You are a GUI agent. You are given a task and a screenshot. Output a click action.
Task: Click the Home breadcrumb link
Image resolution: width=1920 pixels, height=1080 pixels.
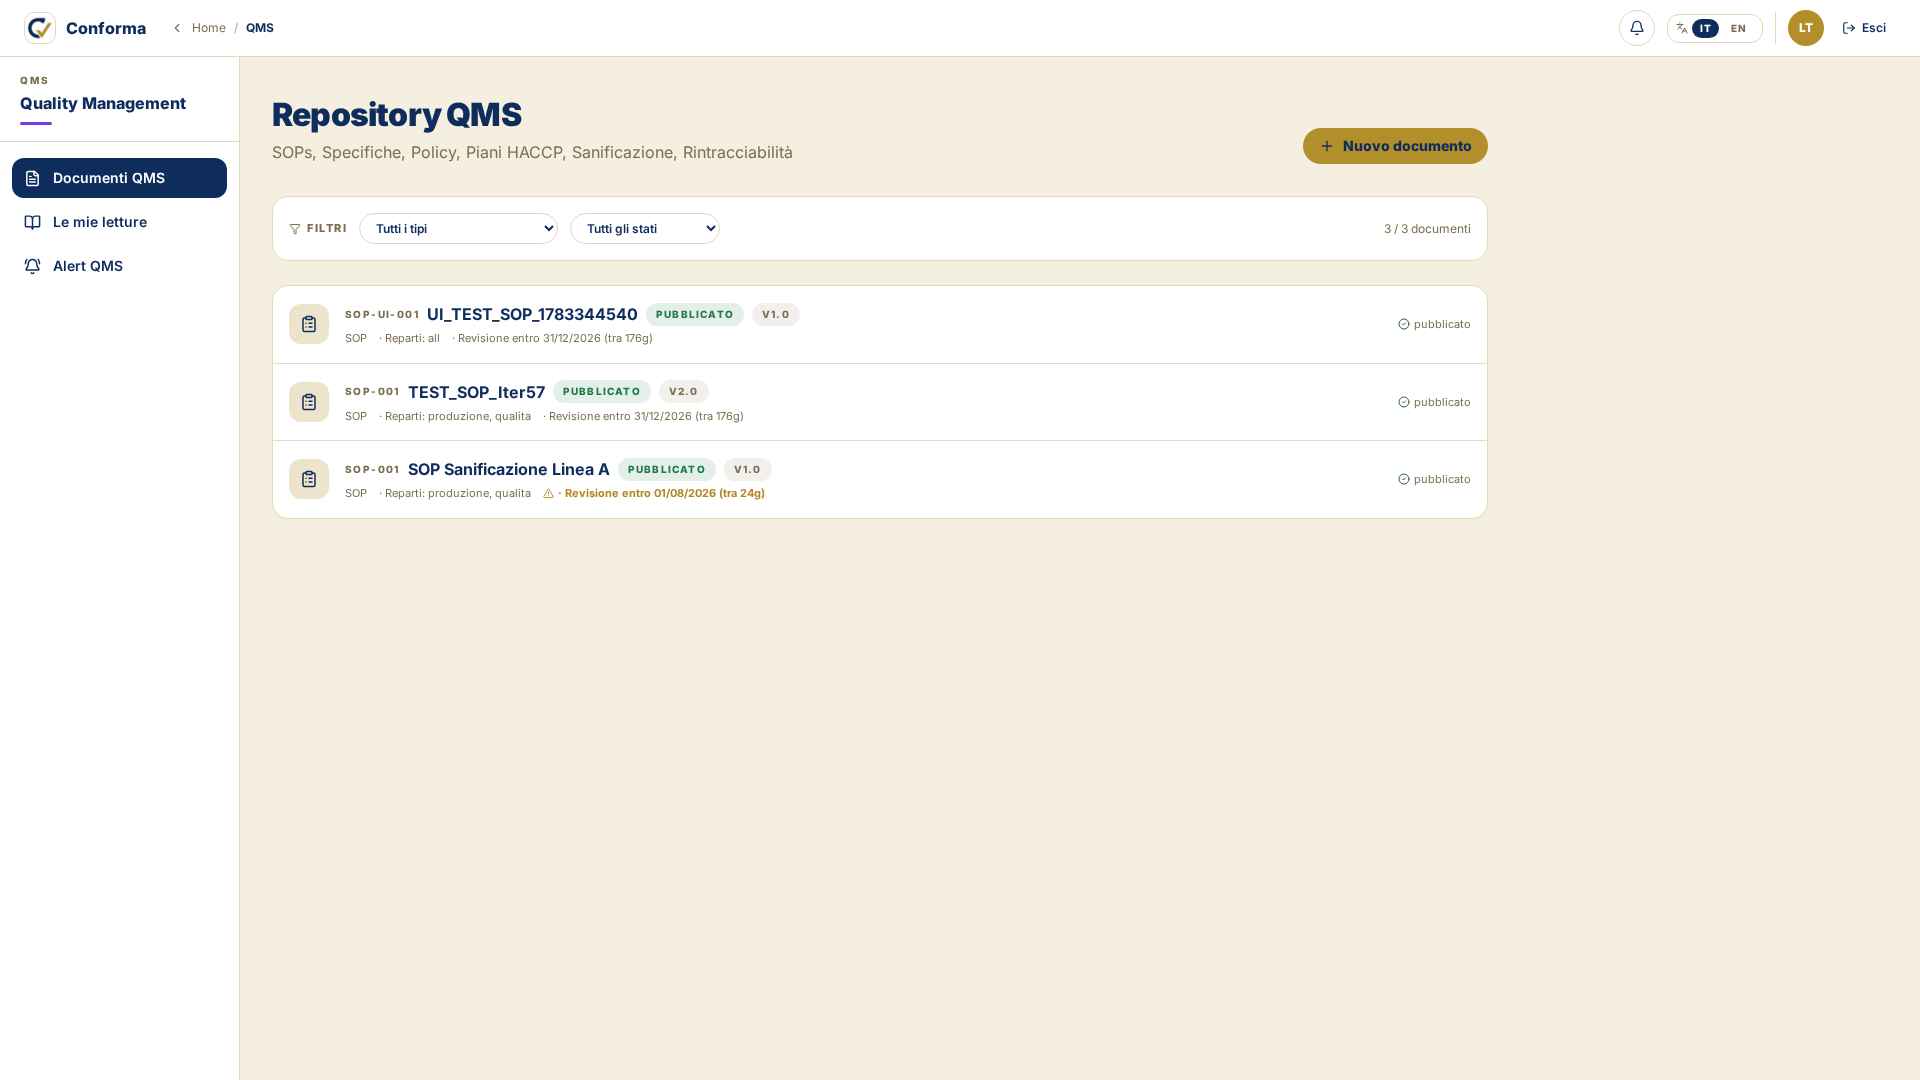pyautogui.click(x=209, y=28)
